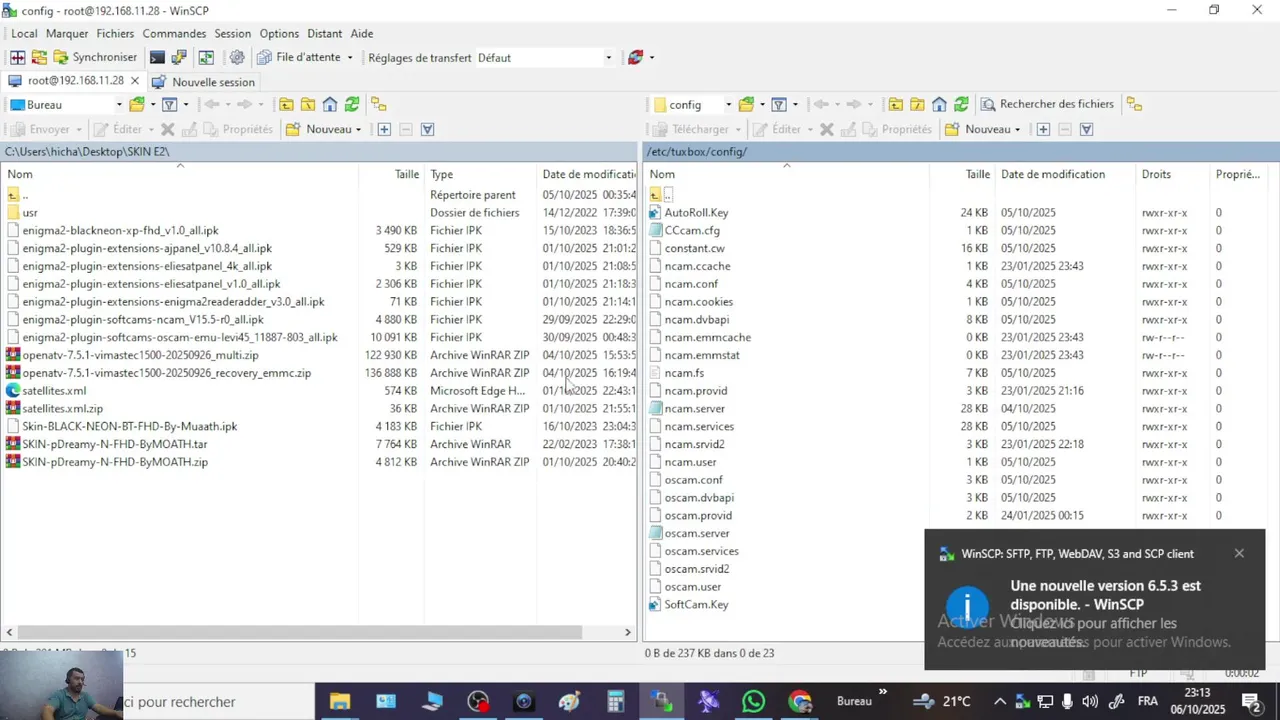Click remote panel open directory icon

click(746, 104)
